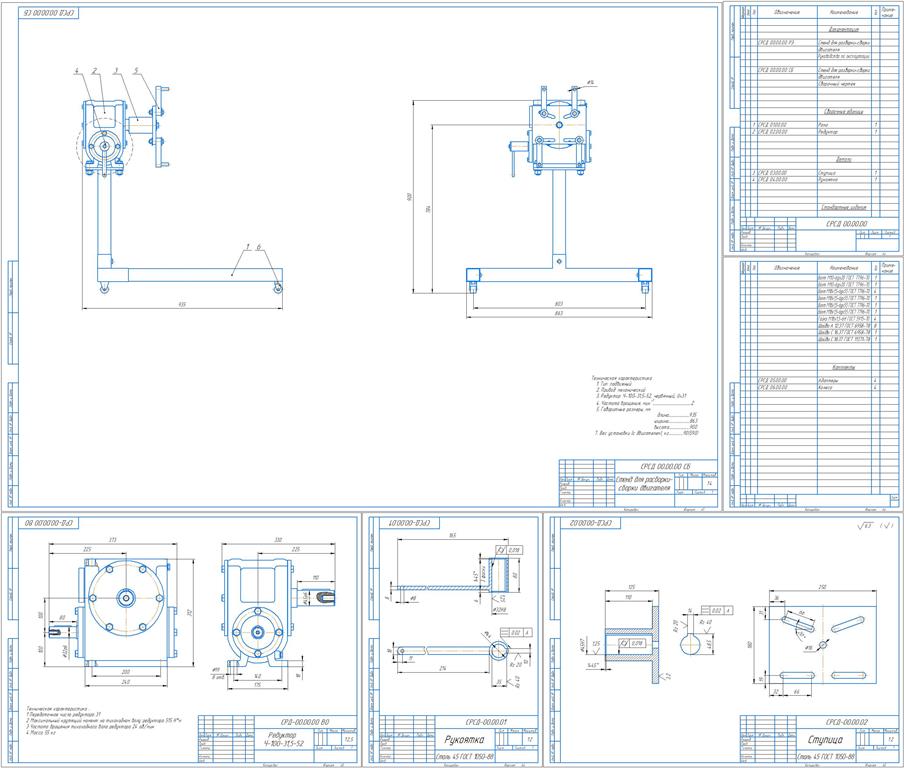Image resolution: width=904 pixels, height=768 pixels.
Task: Click the 'Техническая характеристика' heading on the main sheet
Action: 620,378
